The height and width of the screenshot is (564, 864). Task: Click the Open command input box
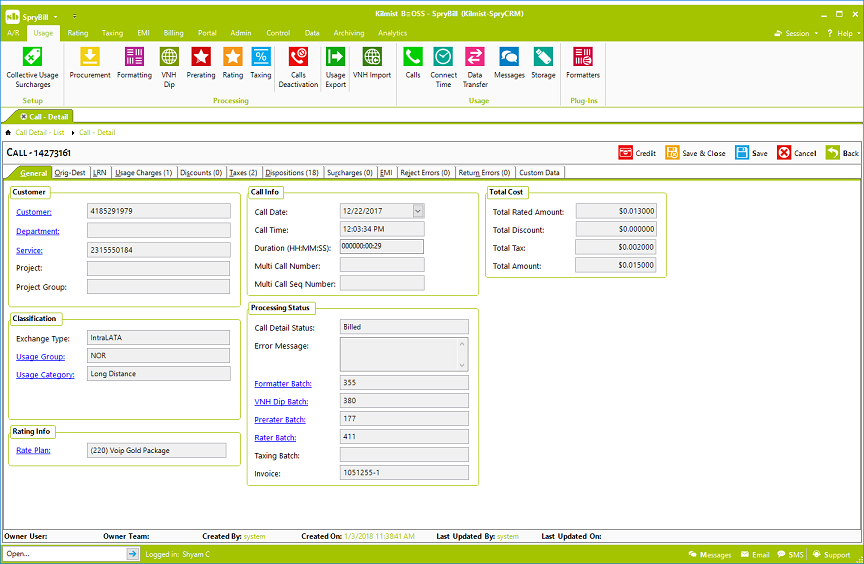[65, 554]
